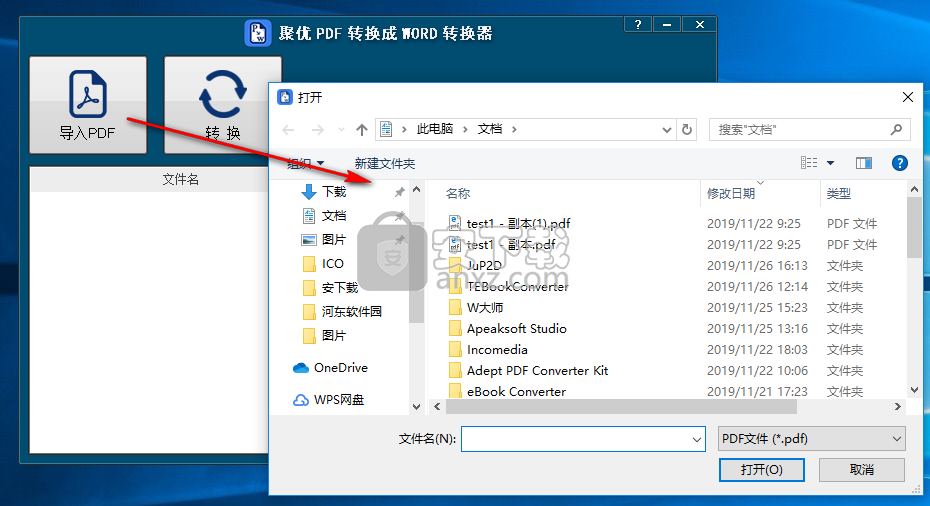Change the file view layout icon
The width and height of the screenshot is (930, 506).
809,163
